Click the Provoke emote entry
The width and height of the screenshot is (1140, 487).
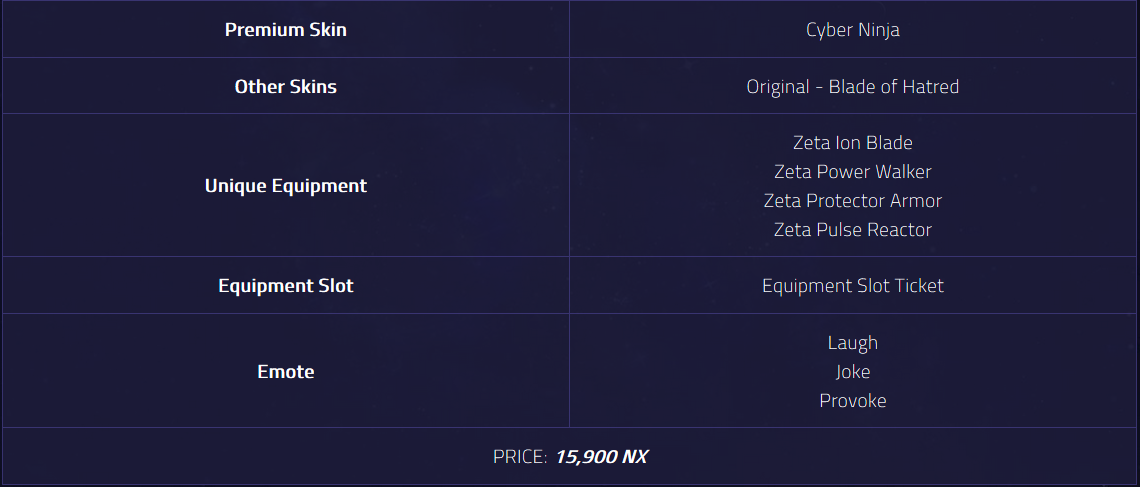point(853,401)
